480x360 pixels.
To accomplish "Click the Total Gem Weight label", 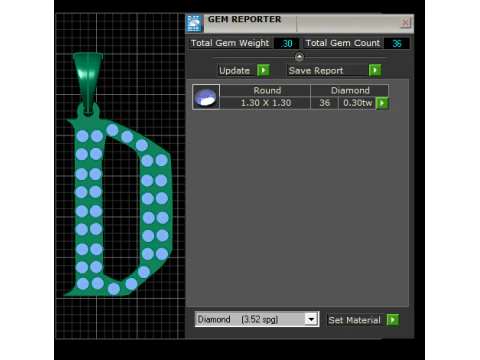I will tap(230, 43).
